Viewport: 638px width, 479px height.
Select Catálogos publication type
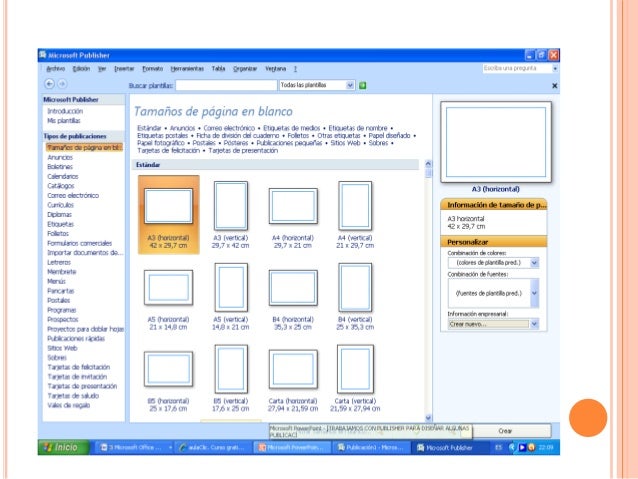pos(61,186)
